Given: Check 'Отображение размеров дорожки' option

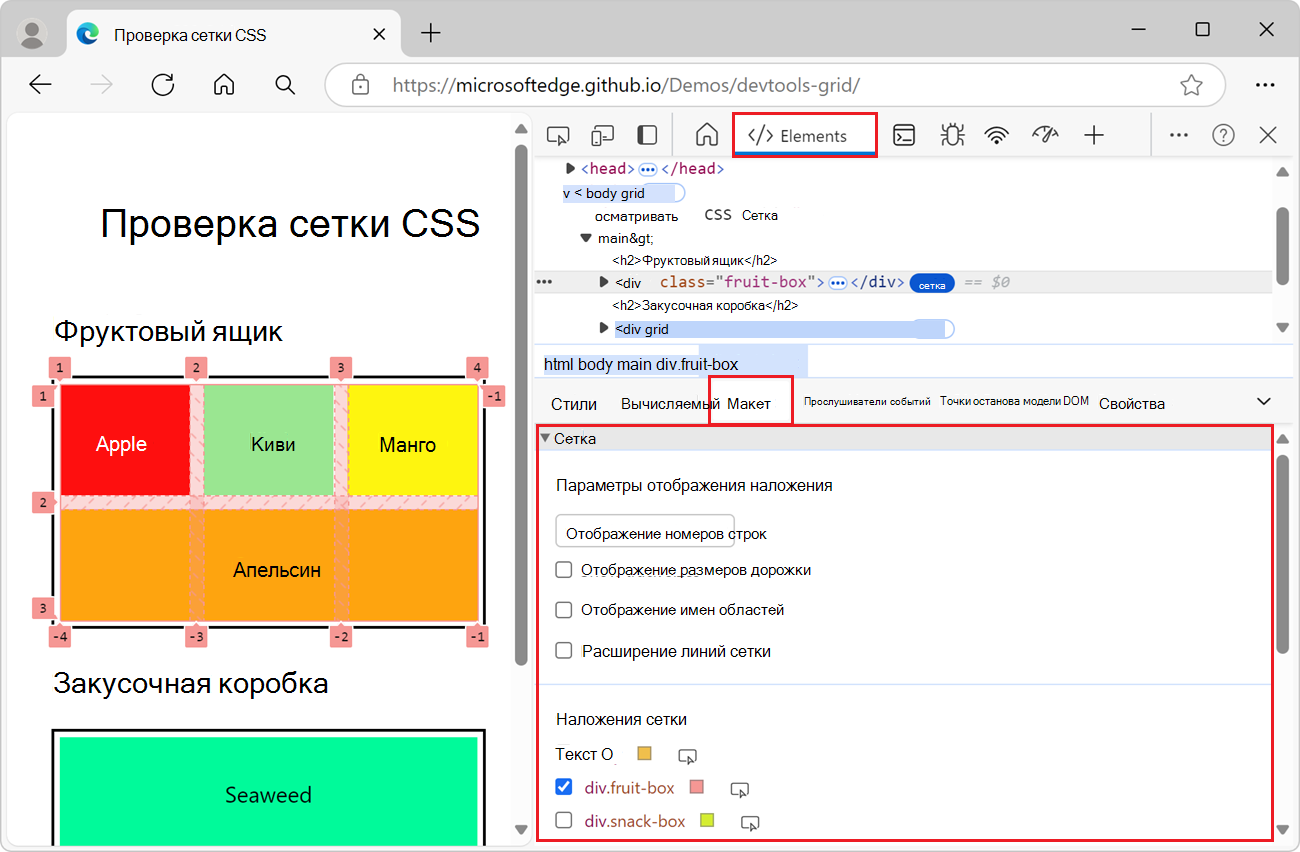Looking at the screenshot, I should (x=563, y=569).
